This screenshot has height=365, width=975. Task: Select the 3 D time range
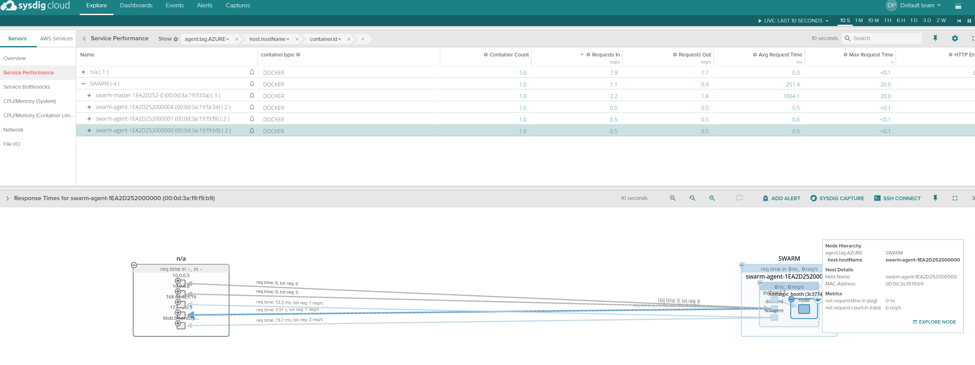[926, 21]
